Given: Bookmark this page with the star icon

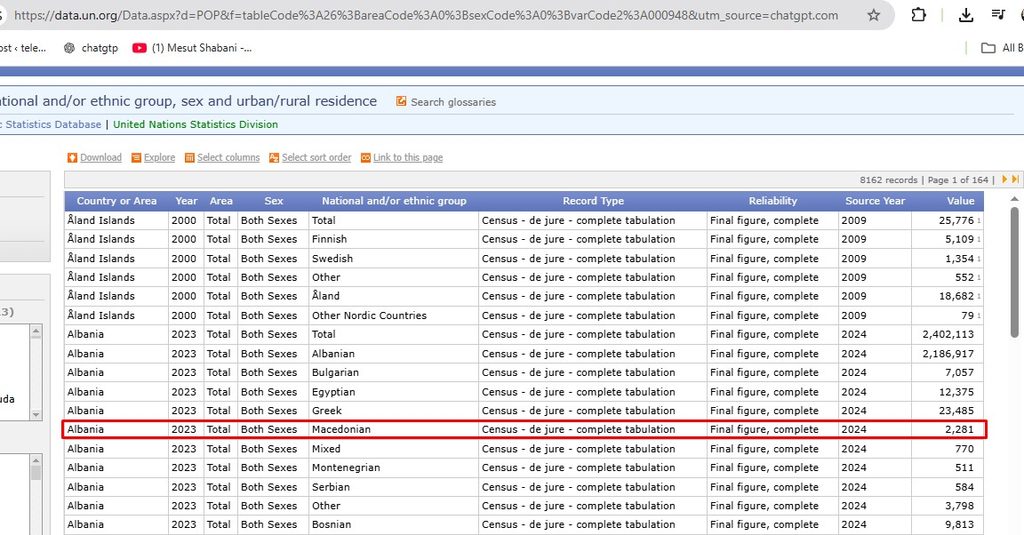Looking at the screenshot, I should [x=873, y=14].
